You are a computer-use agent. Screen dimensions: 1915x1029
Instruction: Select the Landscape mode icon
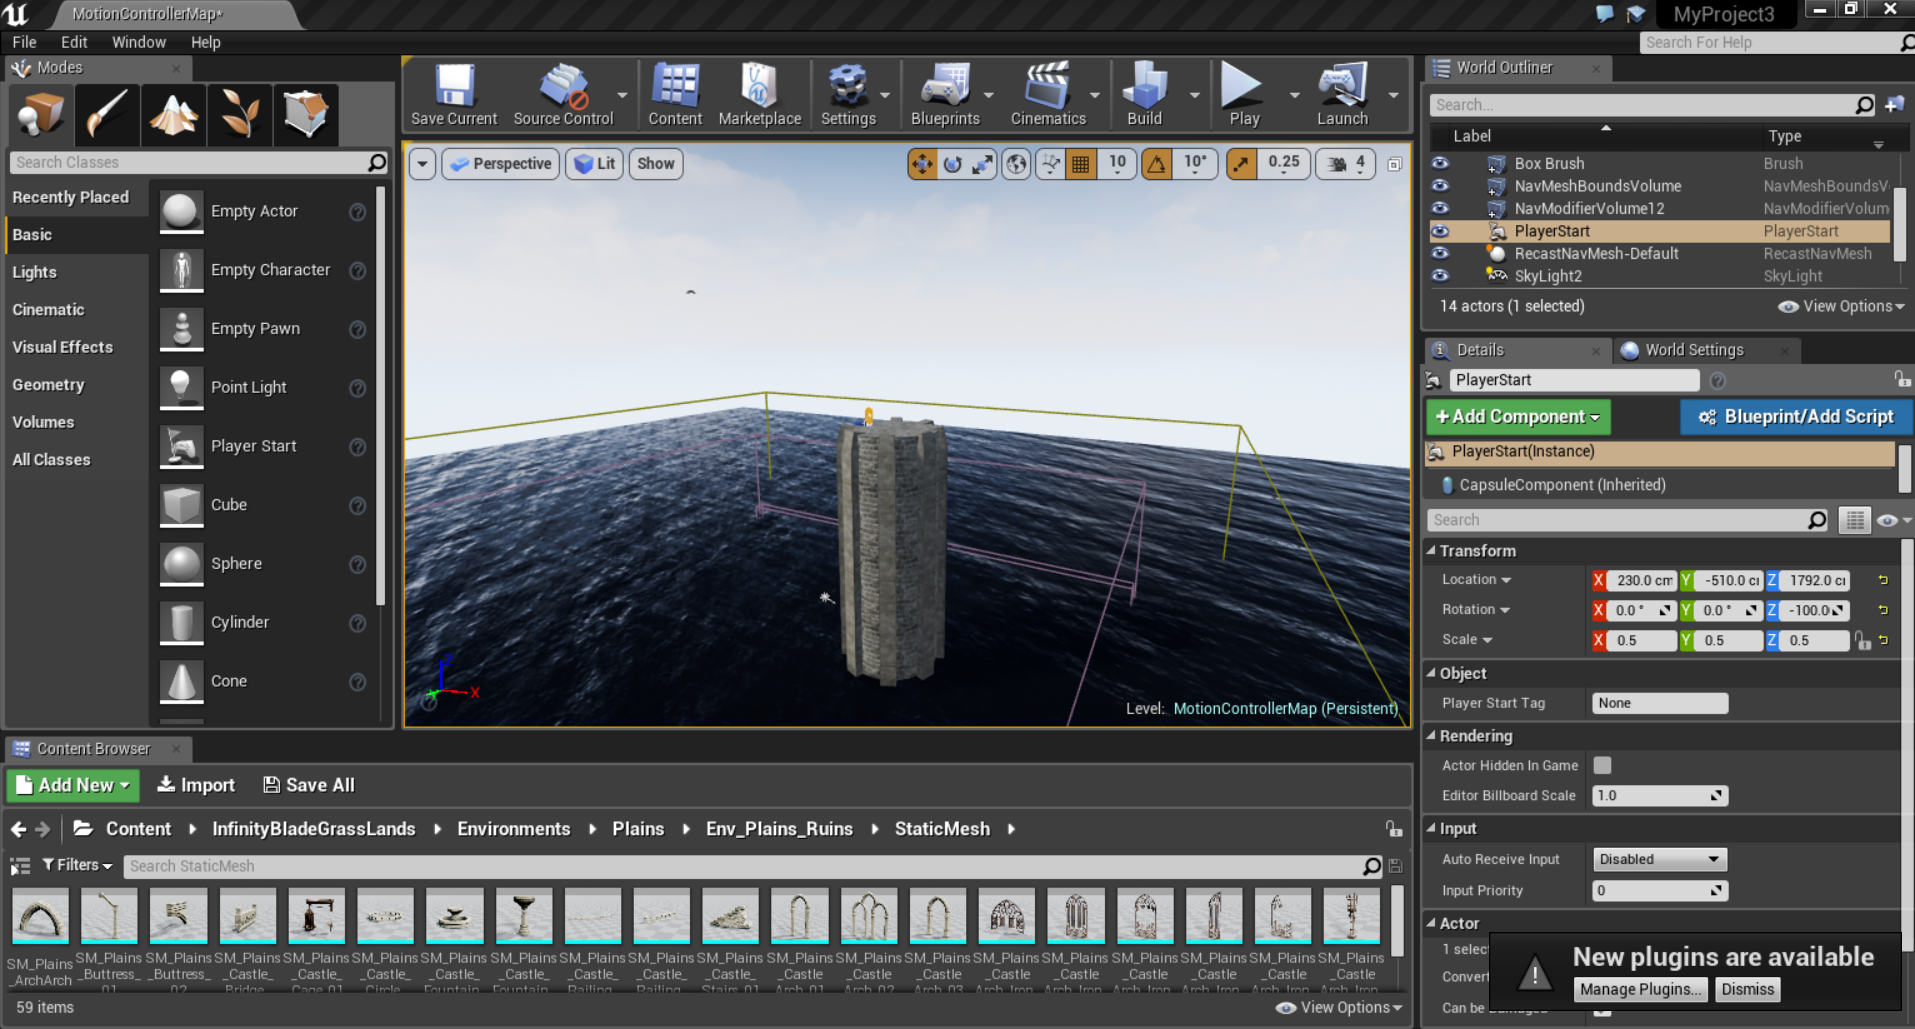click(x=173, y=113)
